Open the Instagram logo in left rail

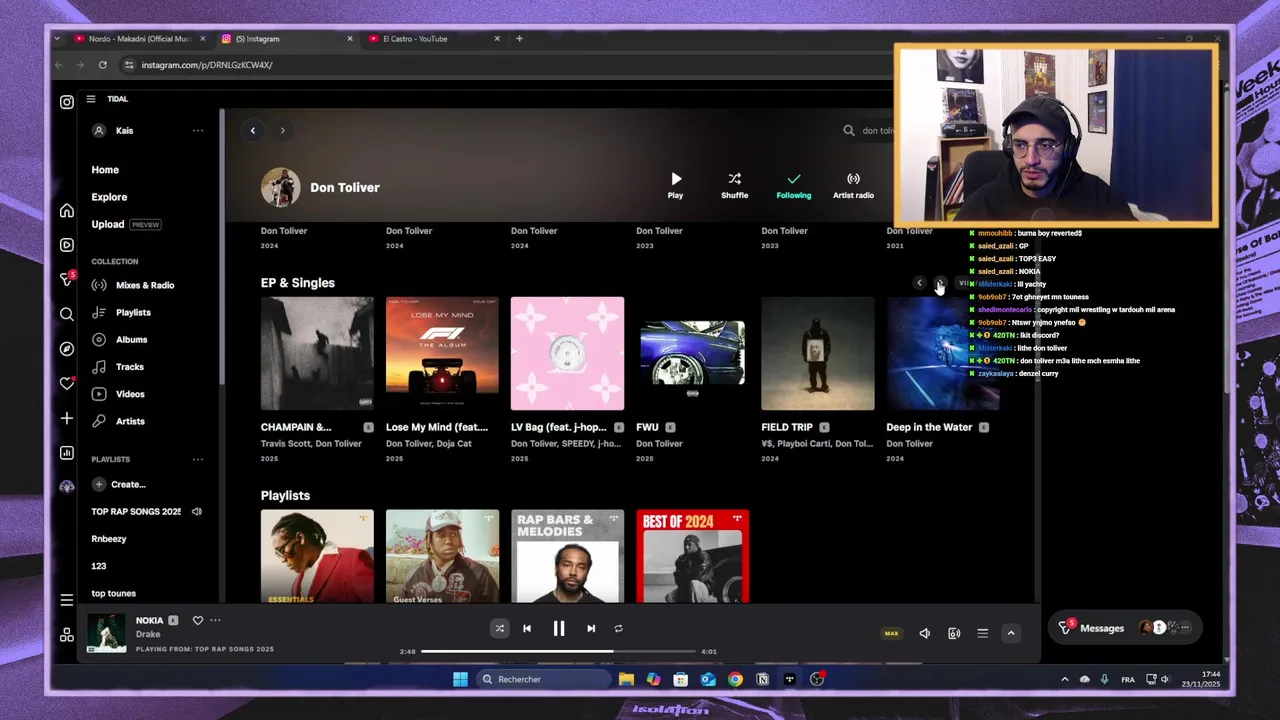pos(67,102)
